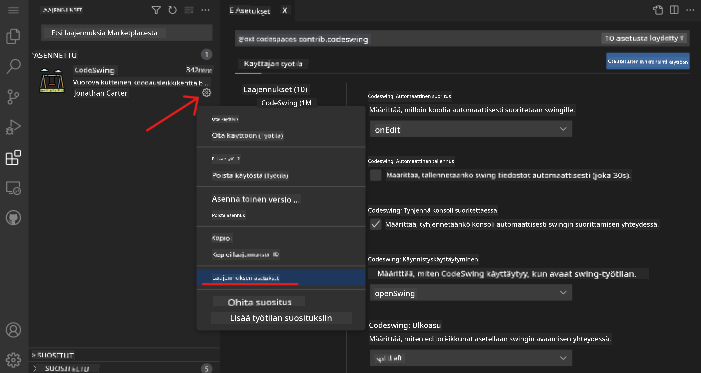
Task: Click the CodeSwing extension gear icon
Action: coord(206,93)
